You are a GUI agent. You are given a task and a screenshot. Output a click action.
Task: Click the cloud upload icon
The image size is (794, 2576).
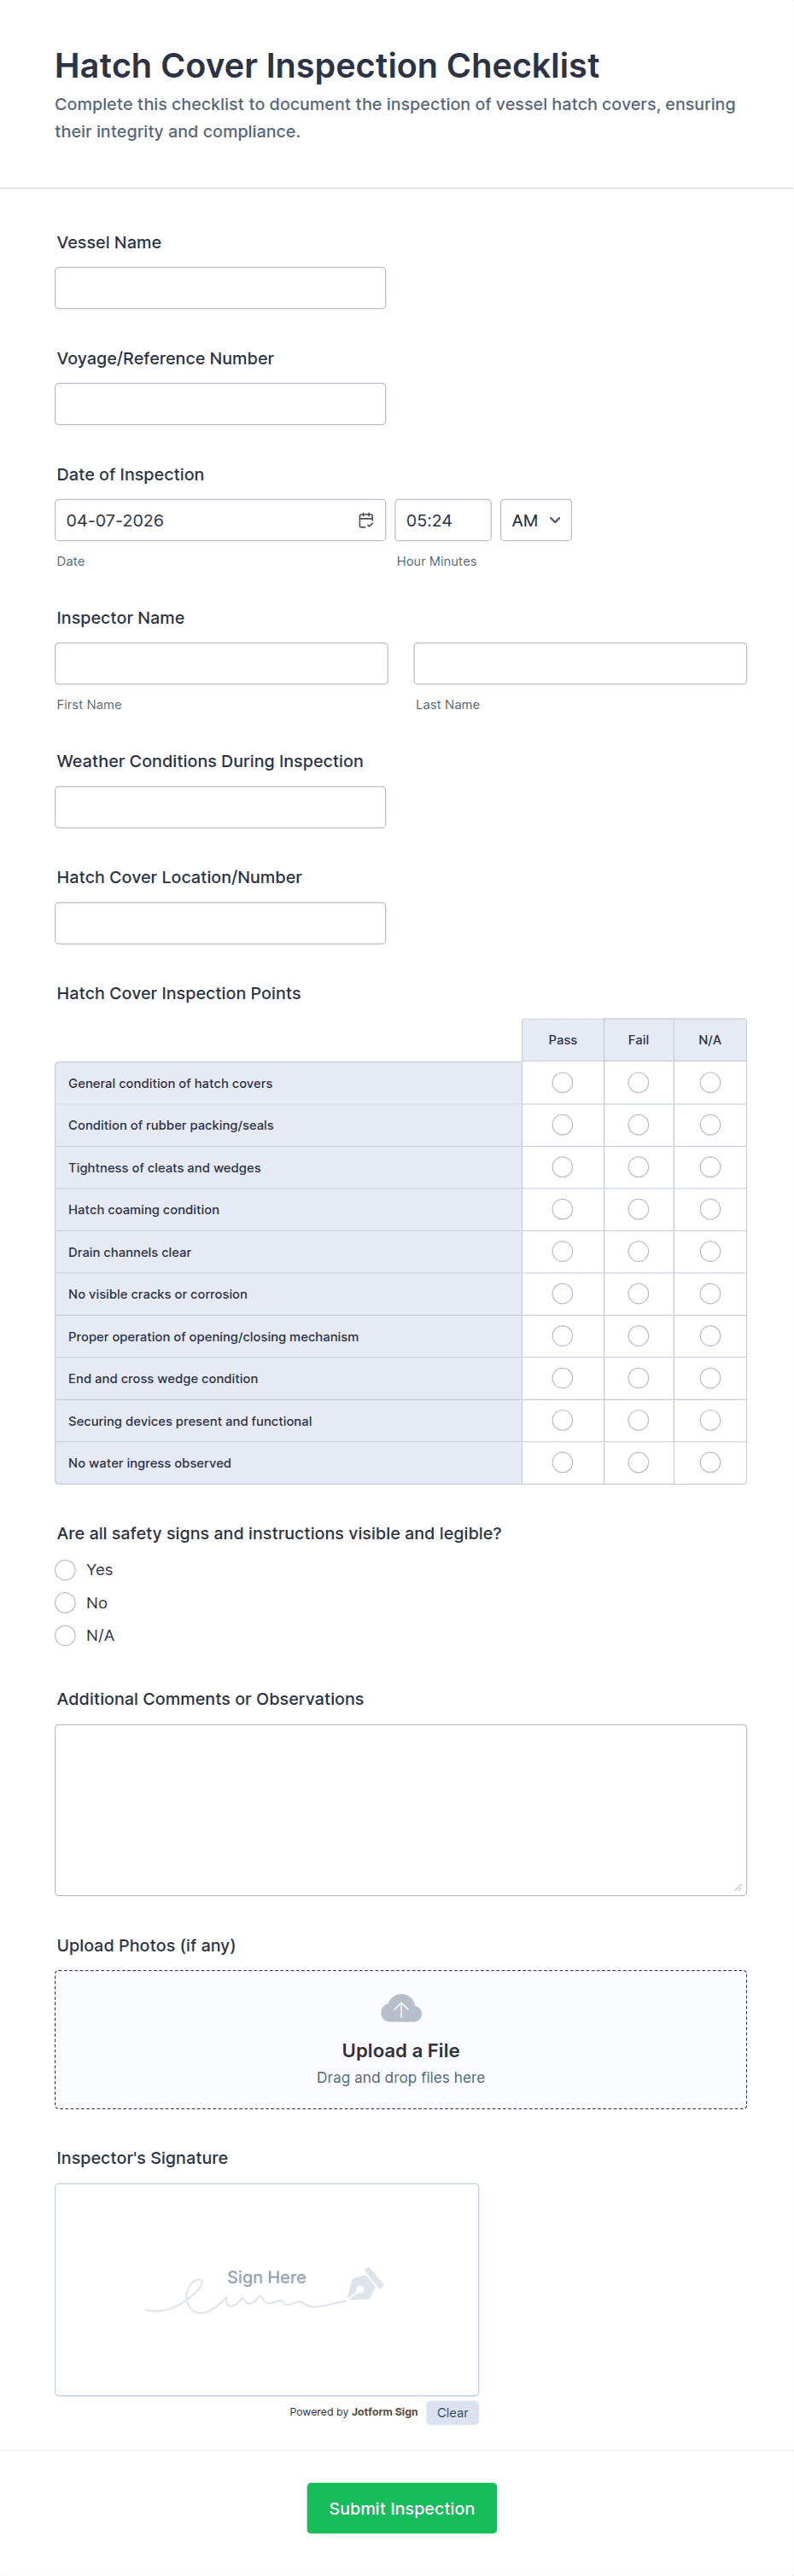pos(401,2007)
